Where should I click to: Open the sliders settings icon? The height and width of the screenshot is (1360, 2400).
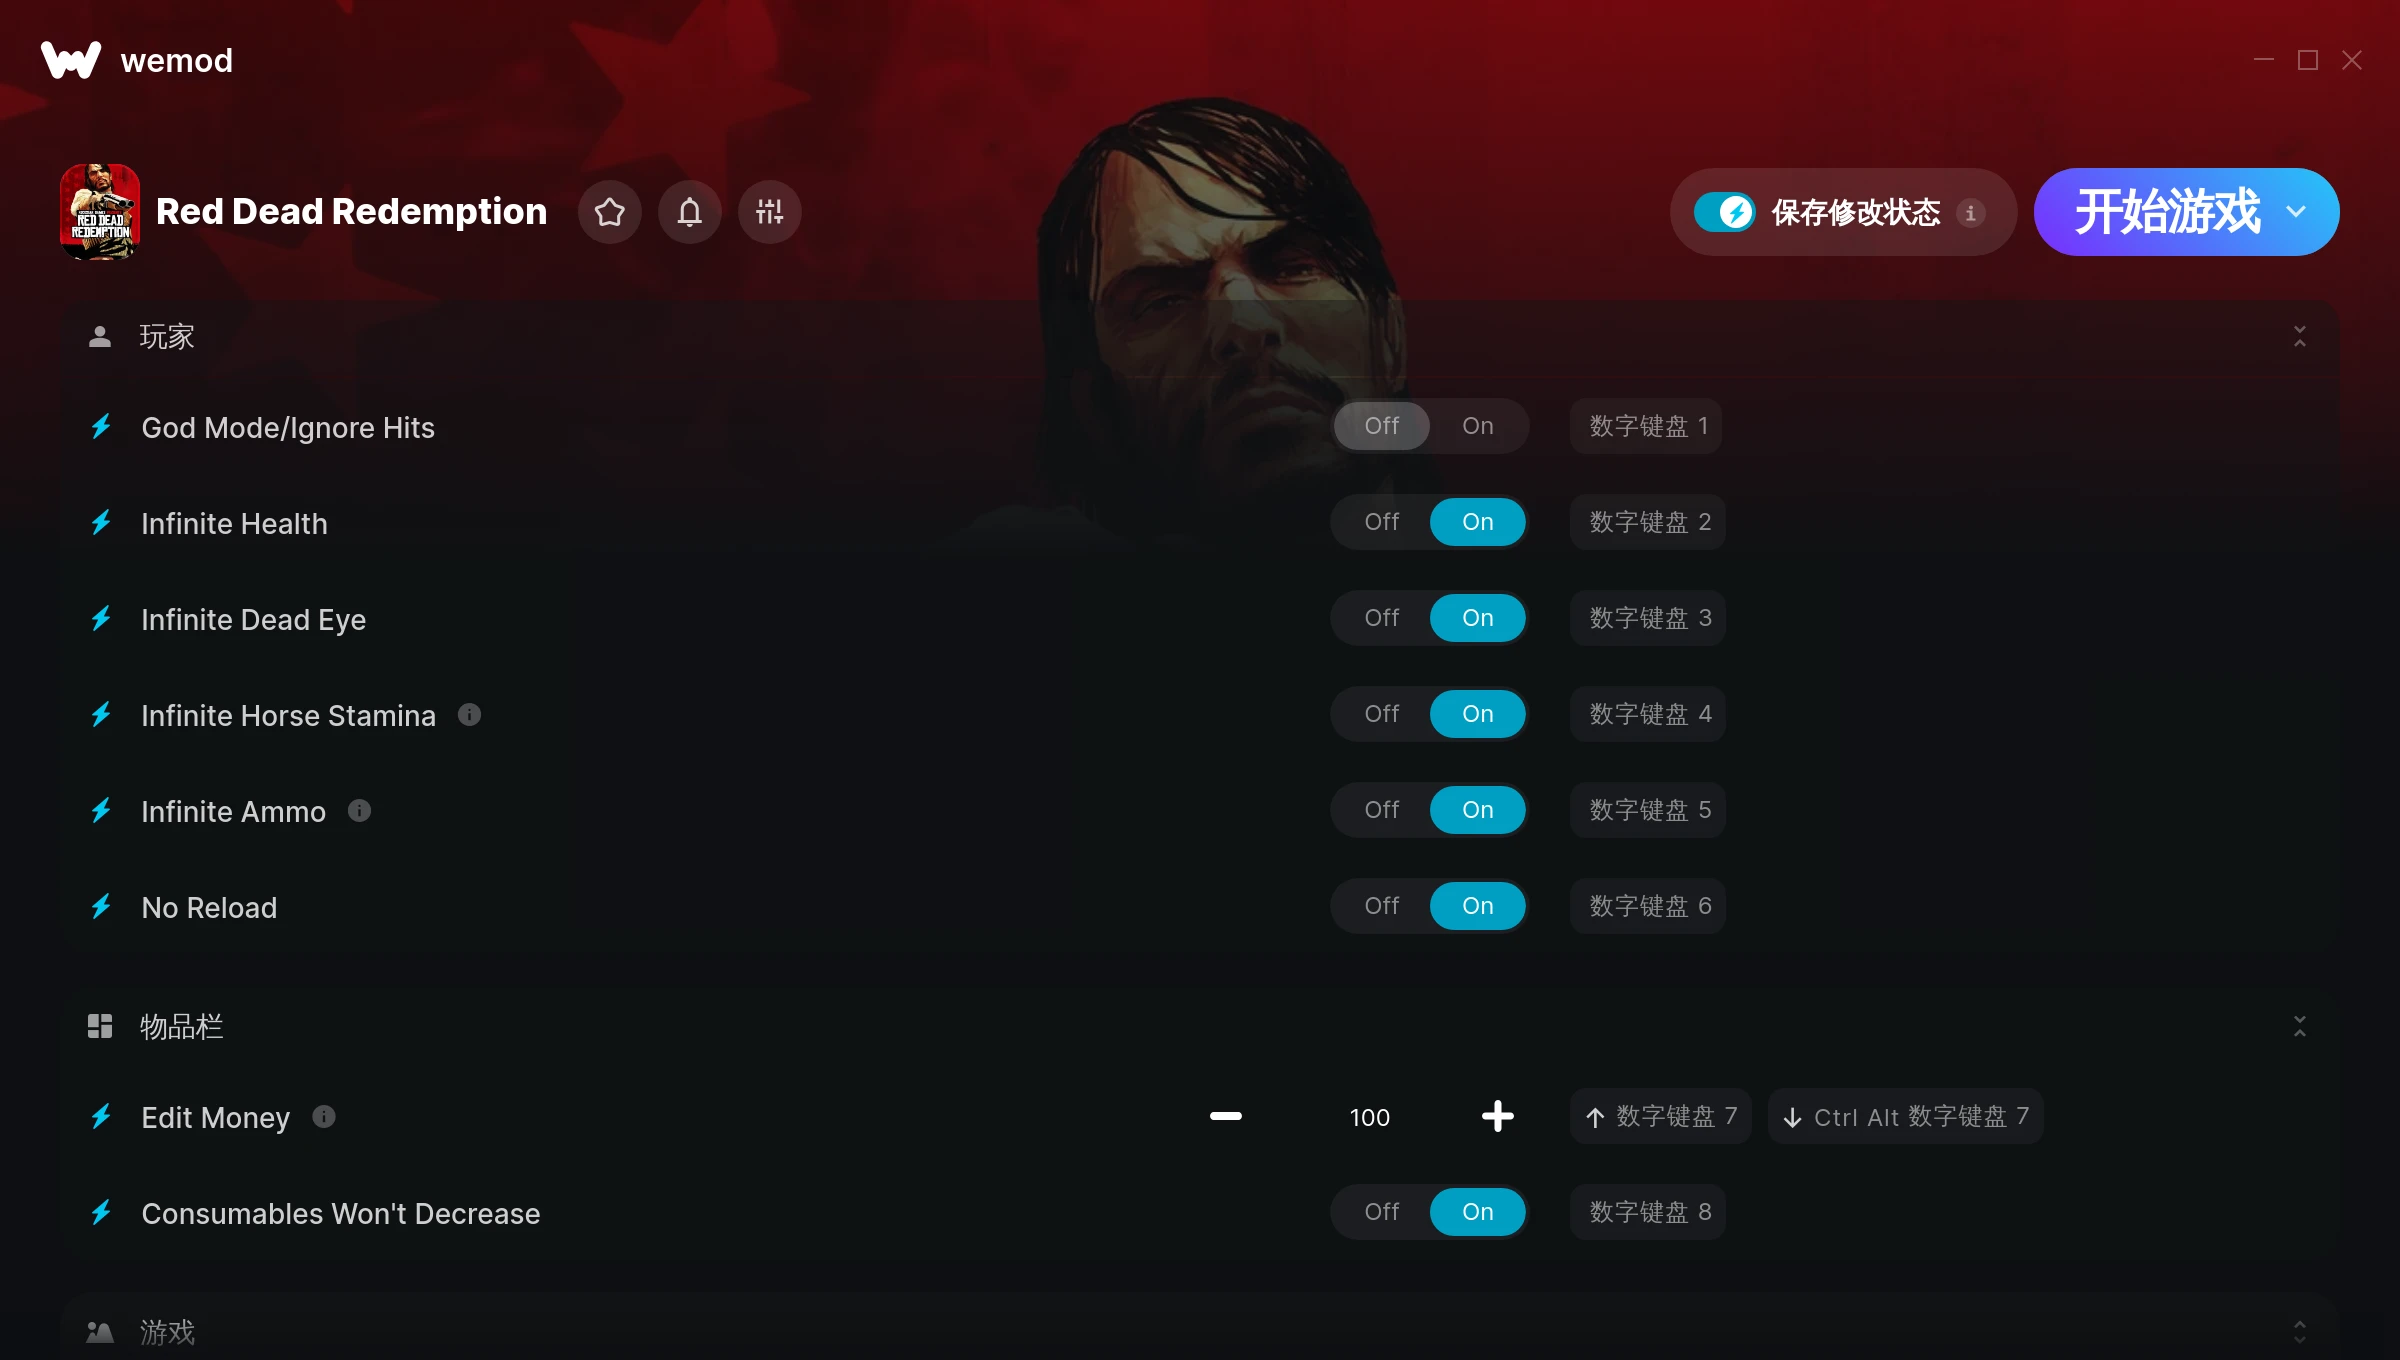point(770,212)
